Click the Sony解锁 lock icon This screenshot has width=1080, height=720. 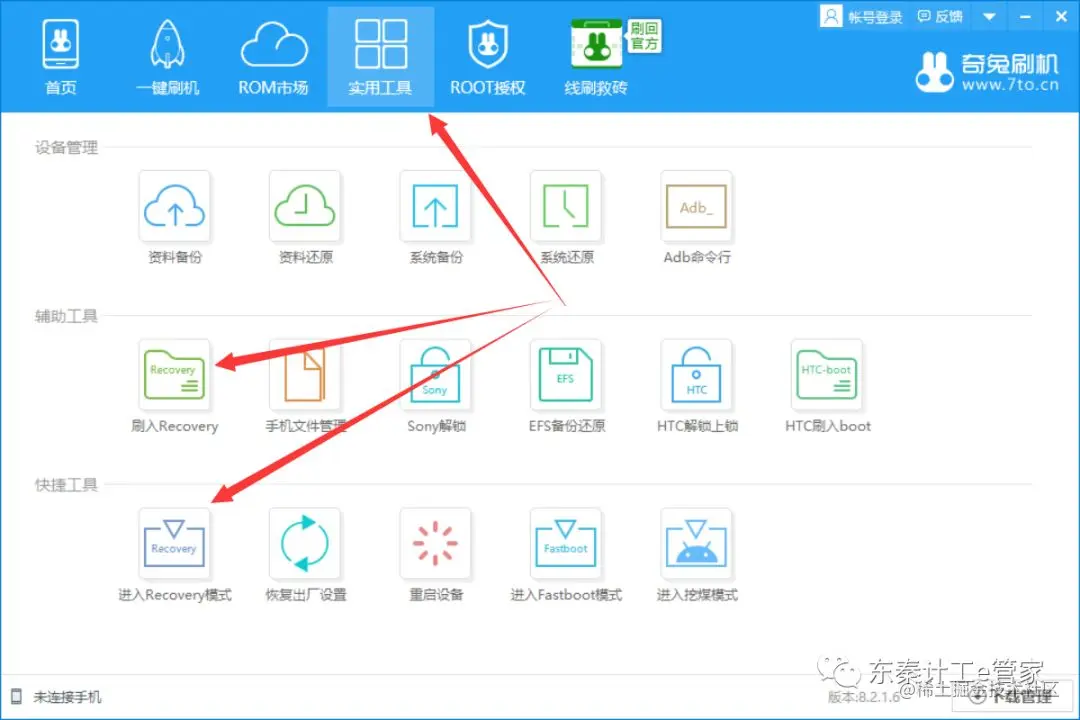point(435,374)
